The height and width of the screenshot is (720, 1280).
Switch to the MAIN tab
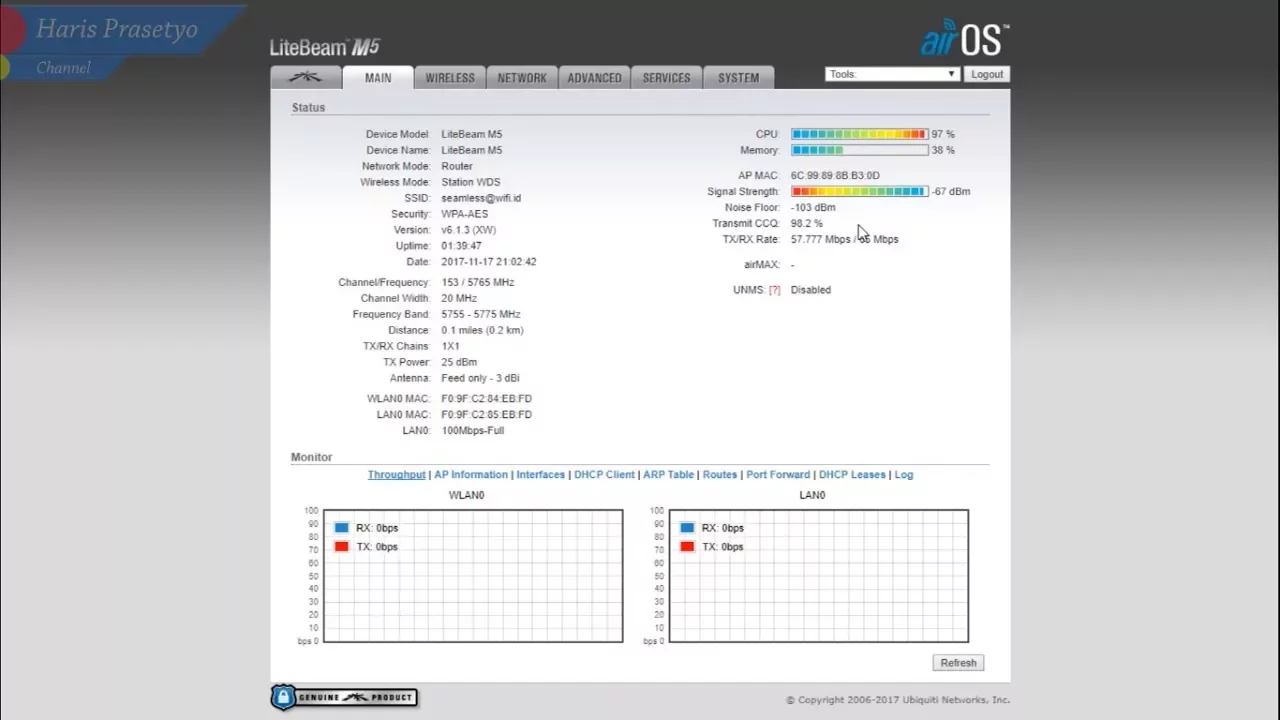[x=378, y=77]
